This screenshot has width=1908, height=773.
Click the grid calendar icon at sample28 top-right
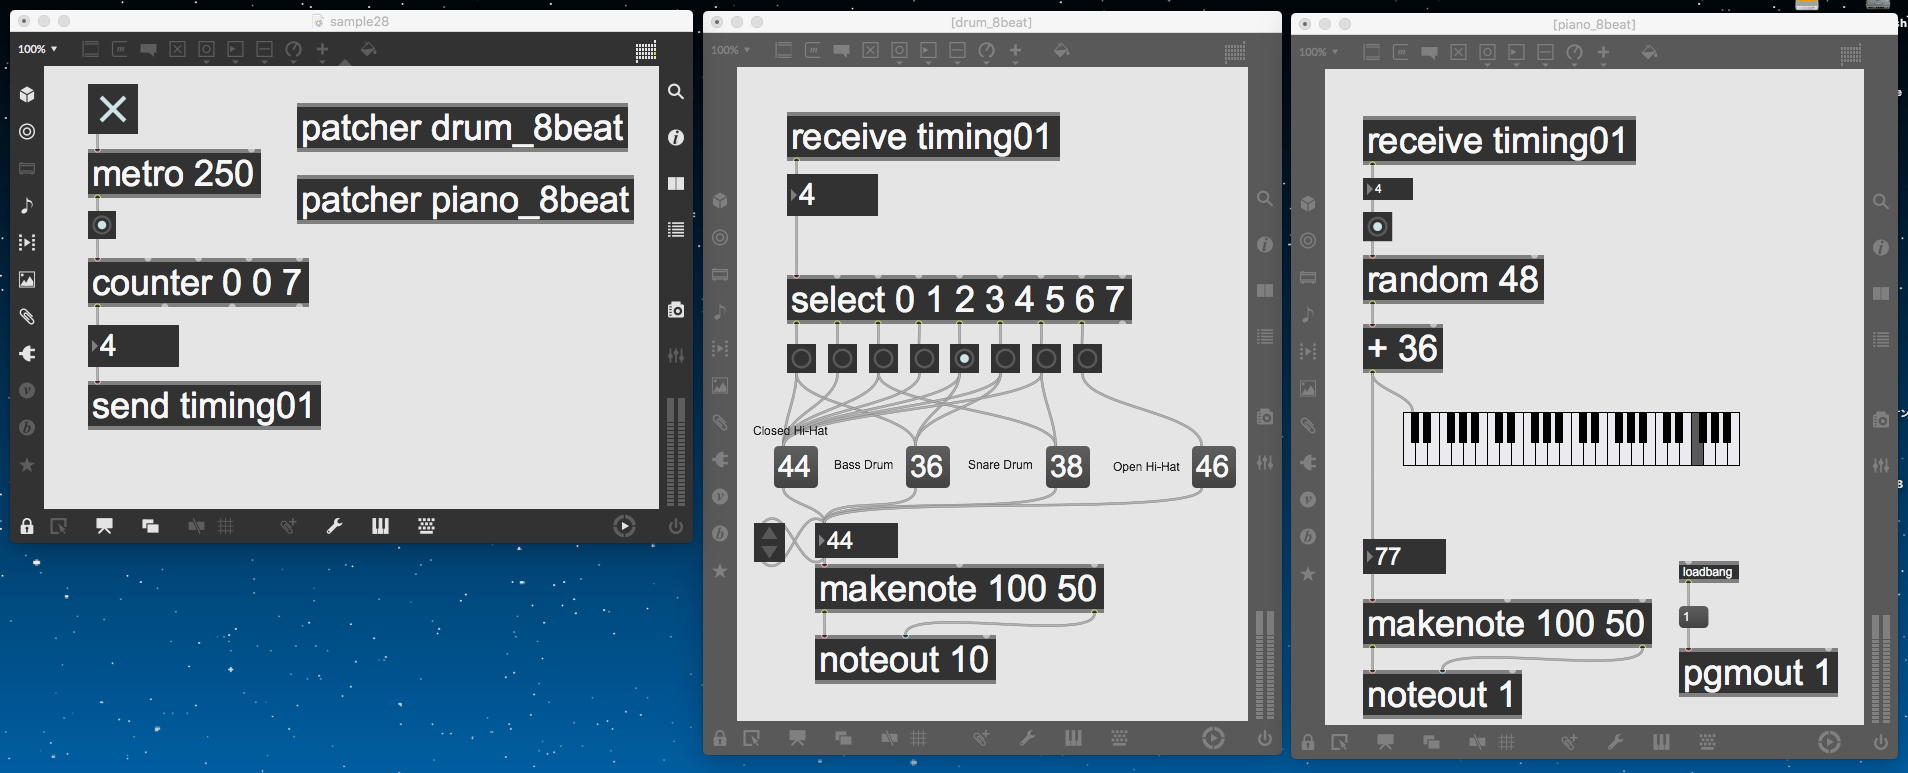pos(646,51)
